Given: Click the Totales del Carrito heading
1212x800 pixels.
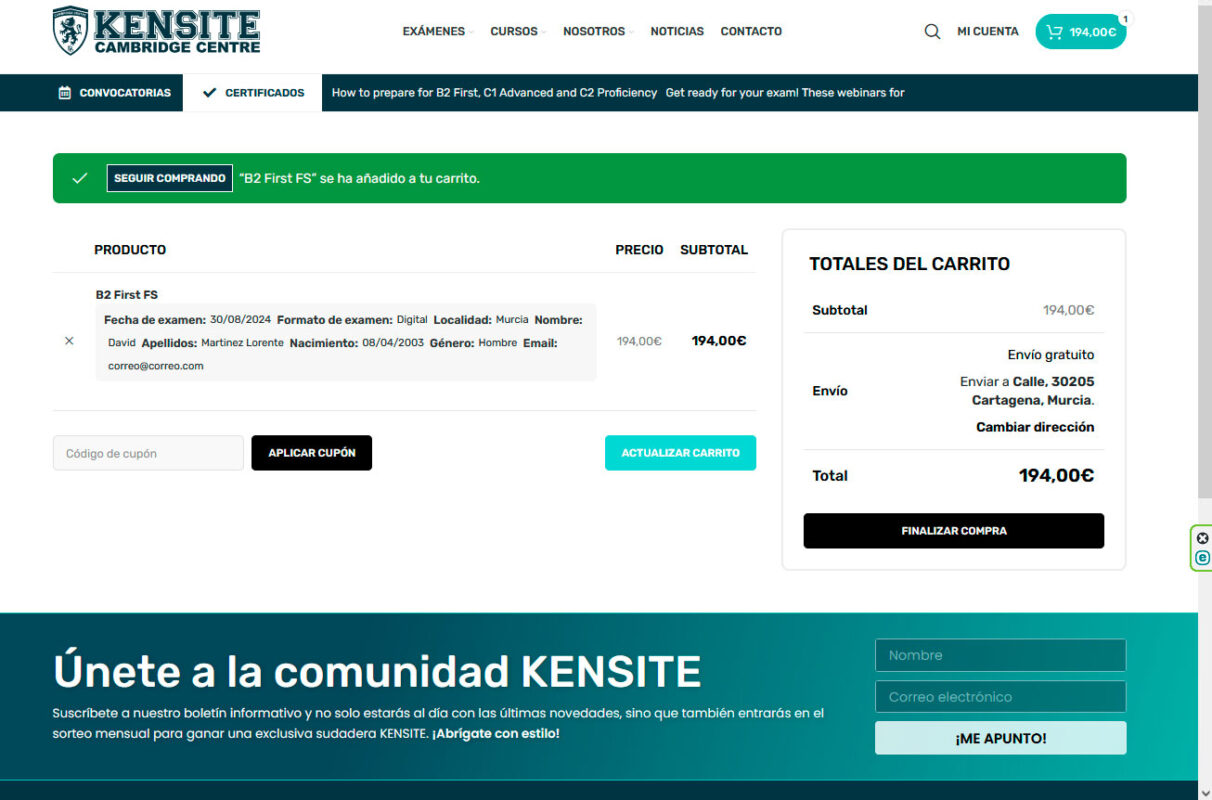Looking at the screenshot, I should click(x=909, y=264).
